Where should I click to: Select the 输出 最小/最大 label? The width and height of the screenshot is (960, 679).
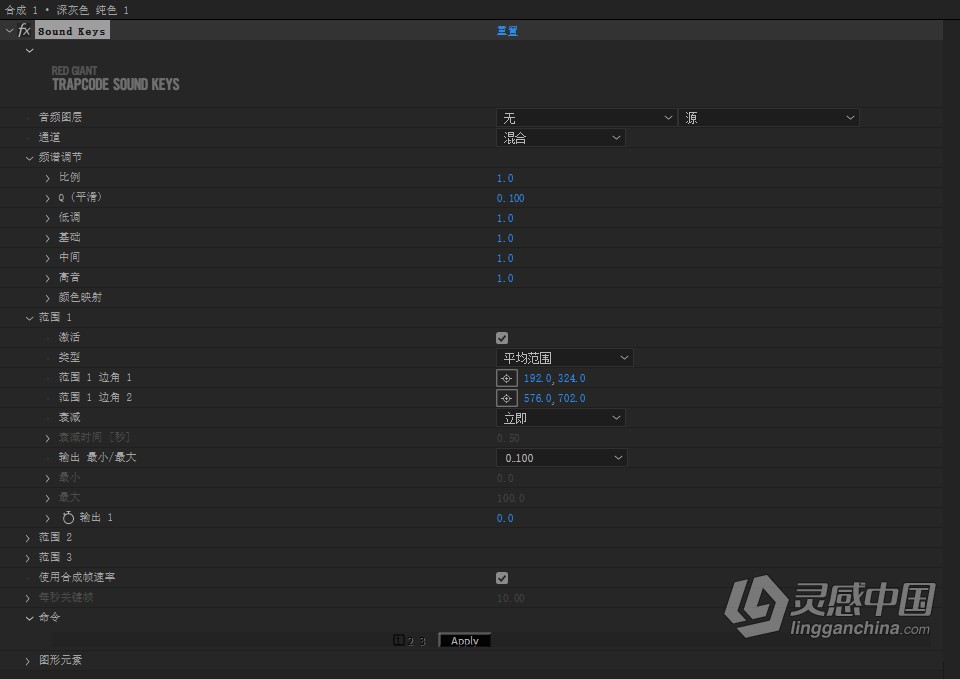[97, 457]
